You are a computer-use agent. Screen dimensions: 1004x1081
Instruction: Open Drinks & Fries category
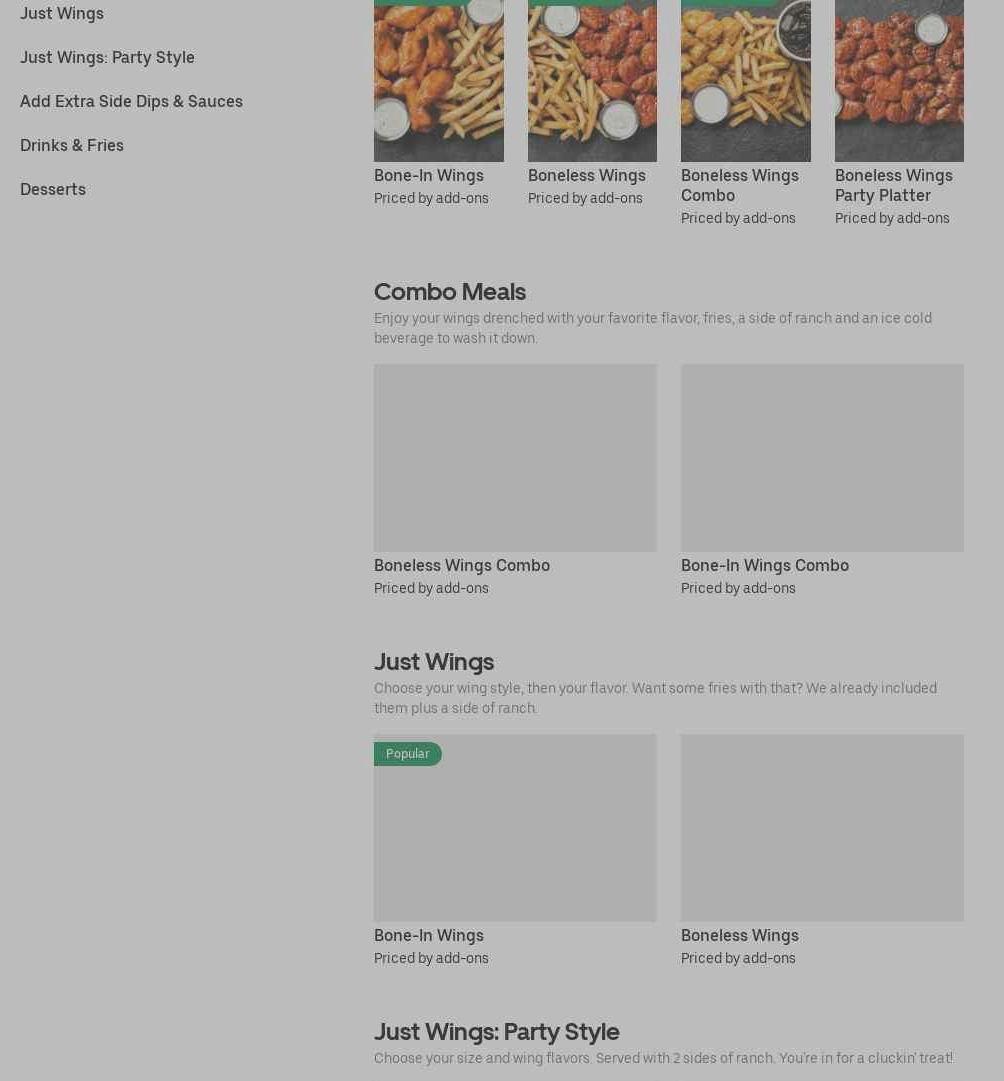[x=72, y=145]
